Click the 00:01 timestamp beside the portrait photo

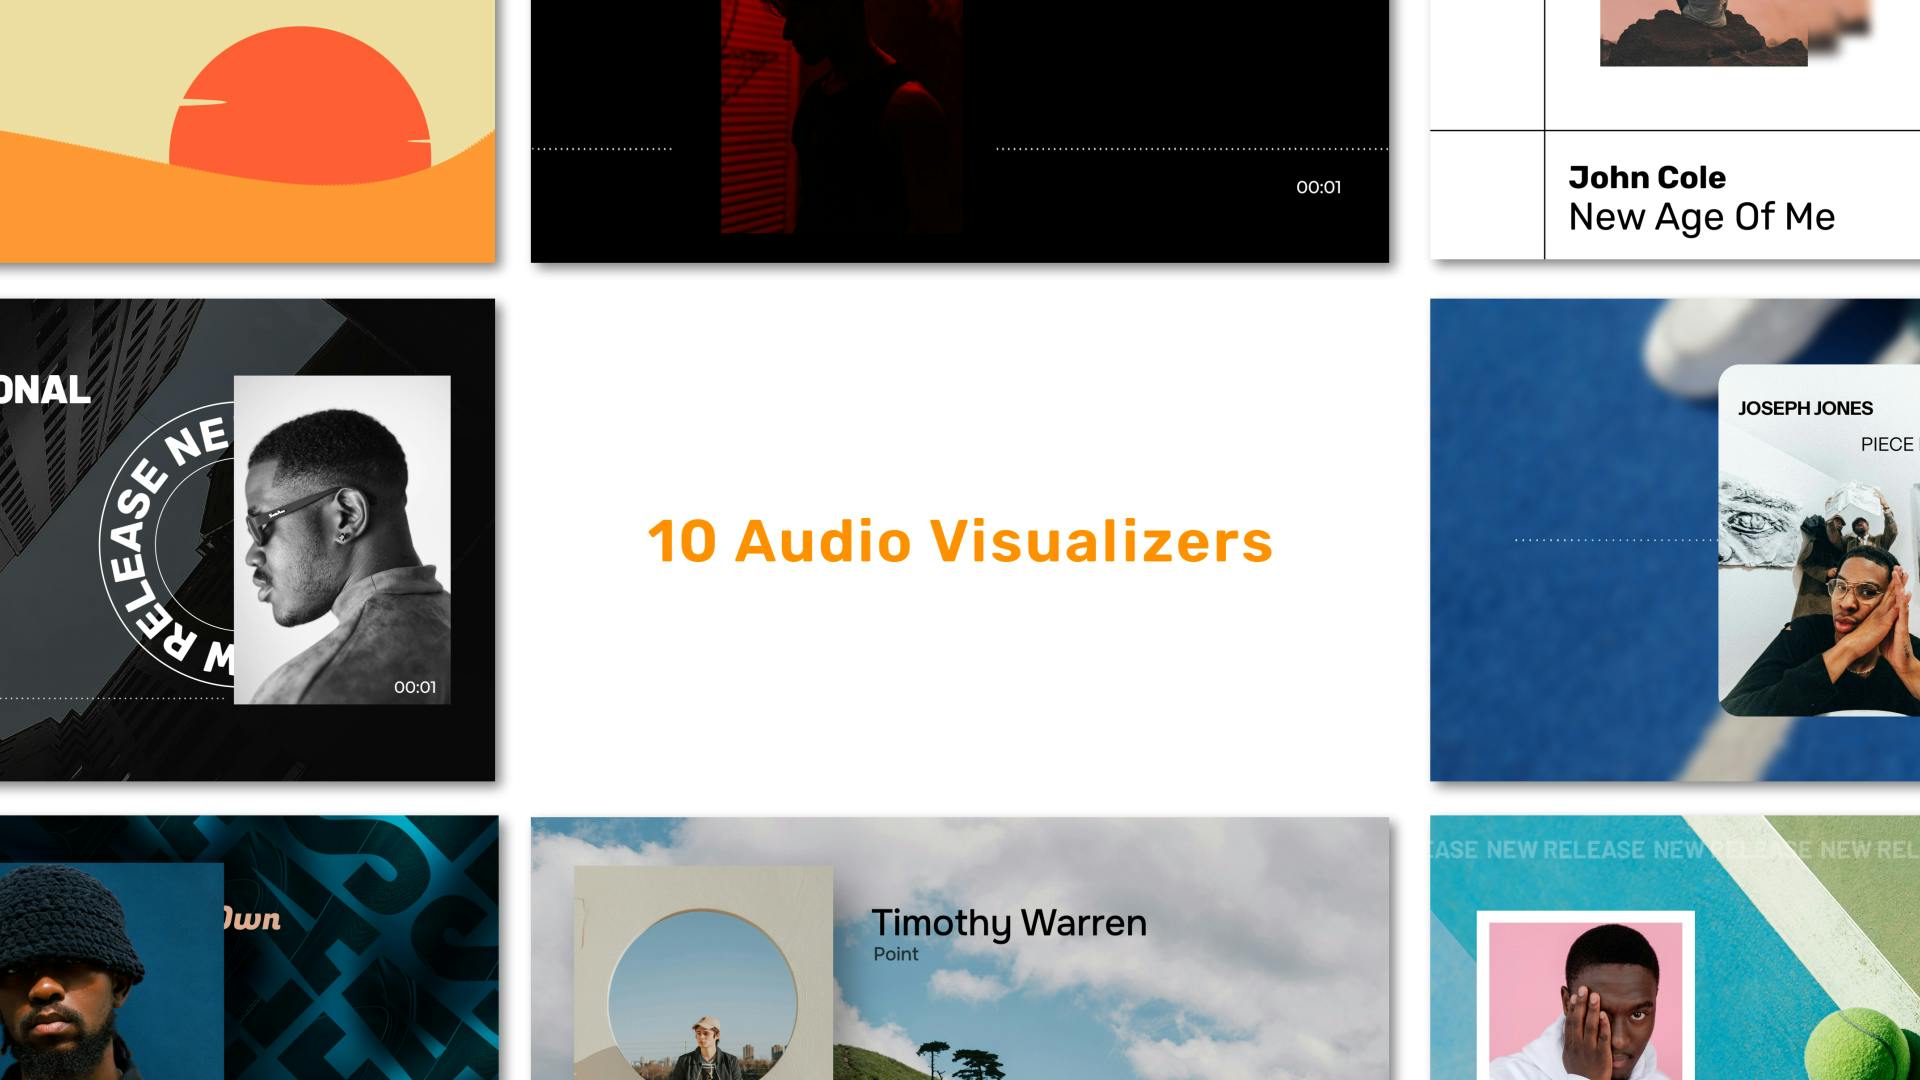[x=416, y=686]
